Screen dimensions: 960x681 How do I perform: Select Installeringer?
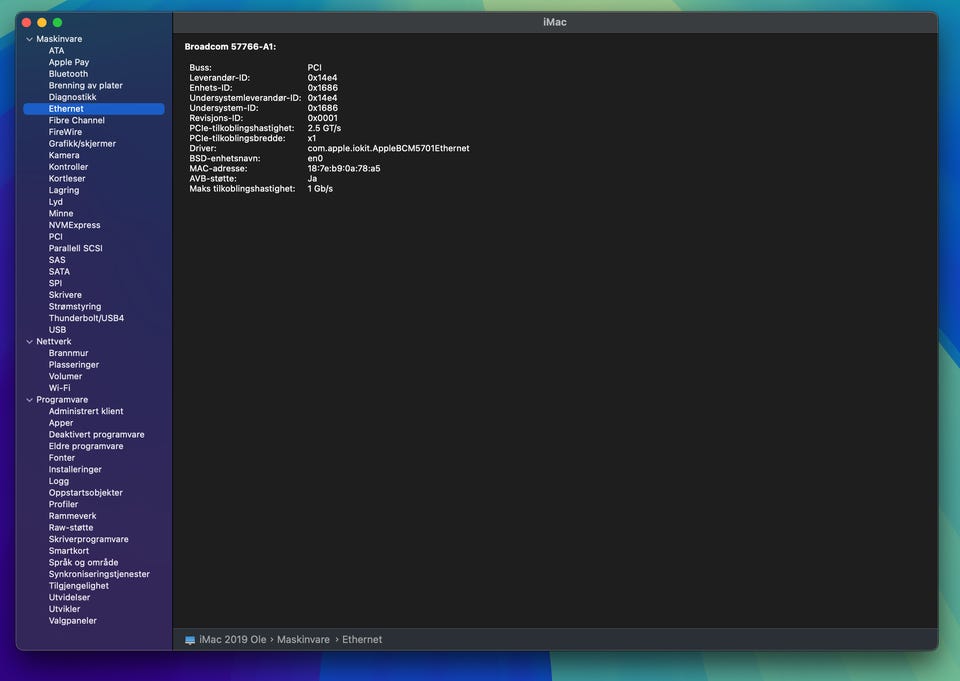click(75, 470)
